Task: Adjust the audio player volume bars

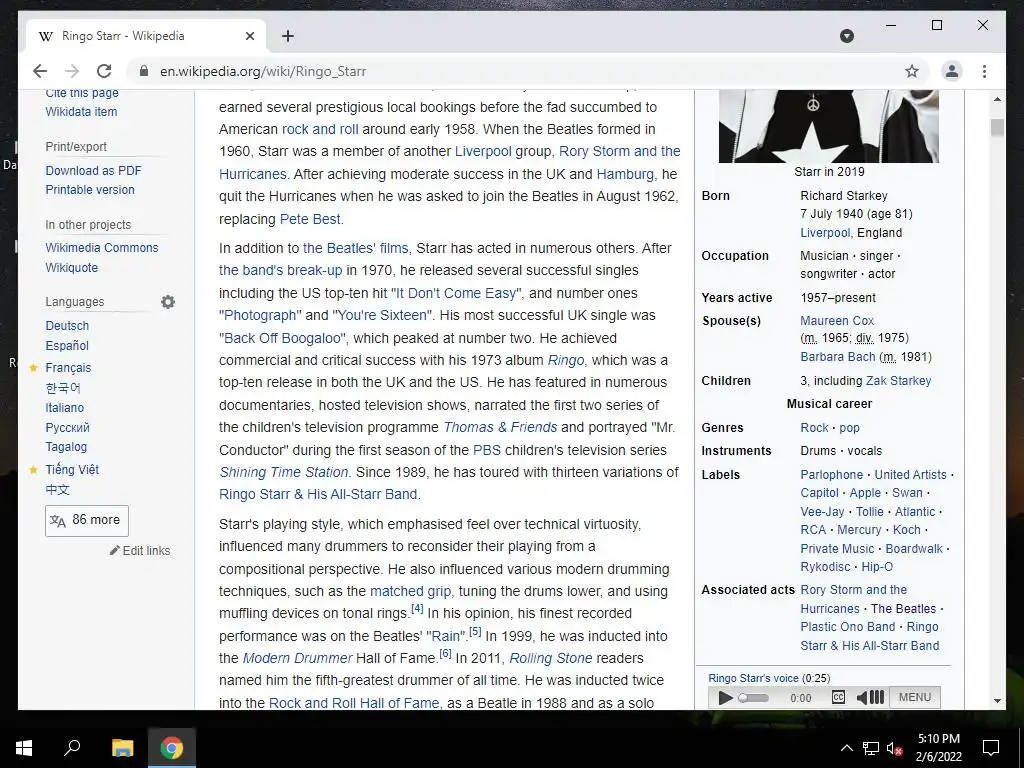Action: tap(877, 697)
